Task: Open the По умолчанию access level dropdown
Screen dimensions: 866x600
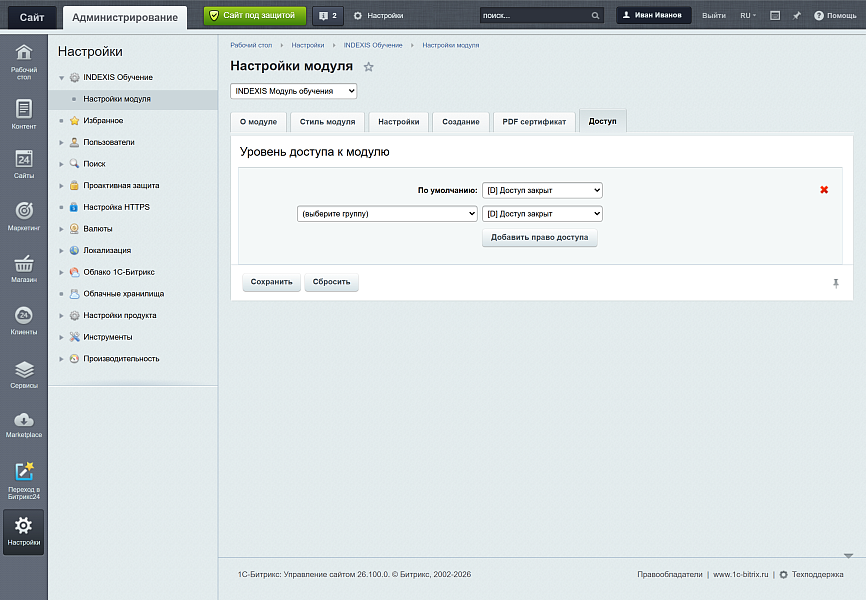Action: [542, 190]
